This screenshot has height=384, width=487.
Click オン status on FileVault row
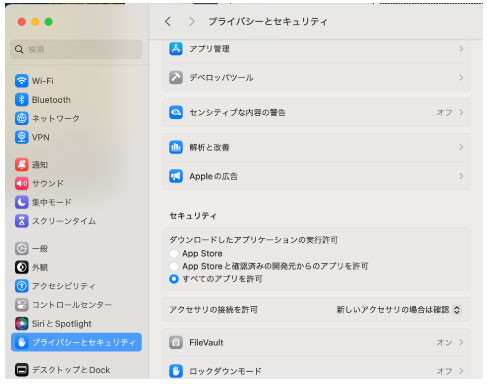pyautogui.click(x=444, y=342)
